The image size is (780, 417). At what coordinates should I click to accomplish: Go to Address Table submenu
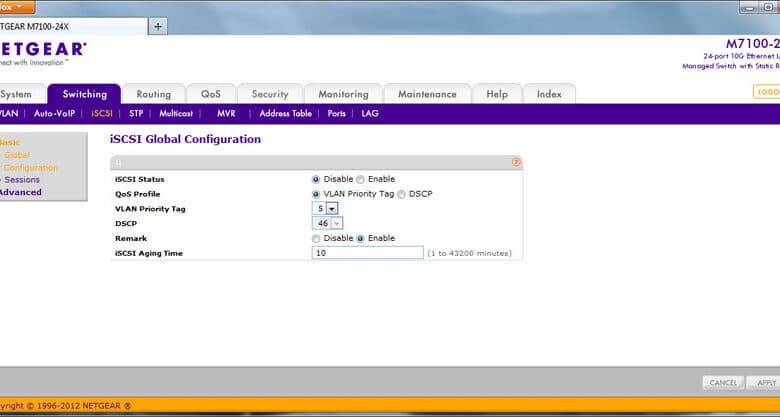[x=286, y=113]
